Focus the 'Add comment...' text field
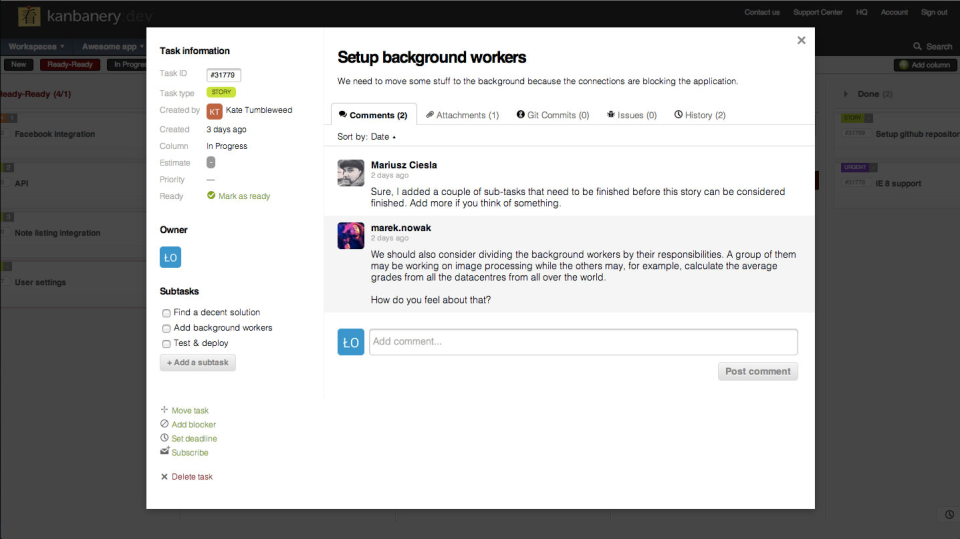The width and height of the screenshot is (960, 539). [x=583, y=342]
